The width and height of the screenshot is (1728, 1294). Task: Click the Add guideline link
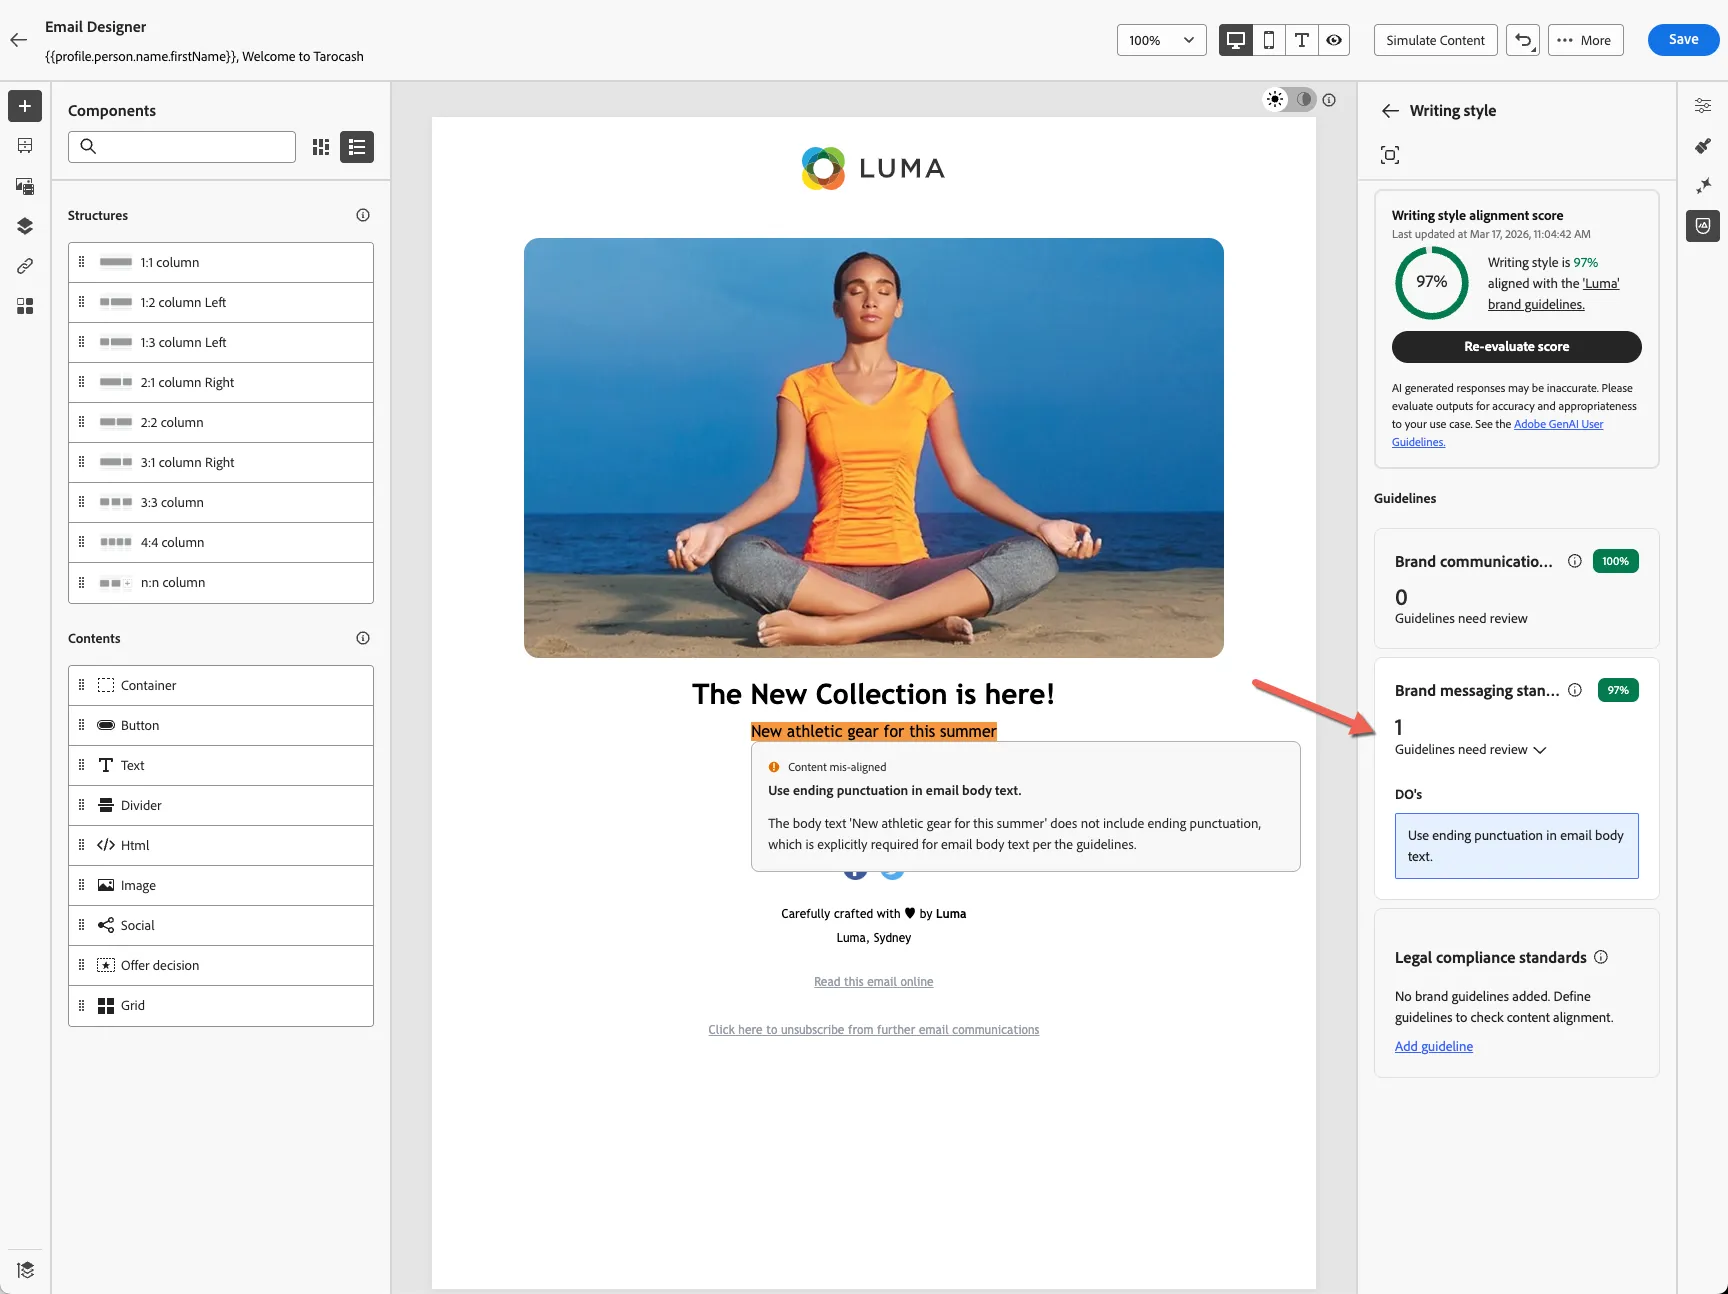1434,1046
